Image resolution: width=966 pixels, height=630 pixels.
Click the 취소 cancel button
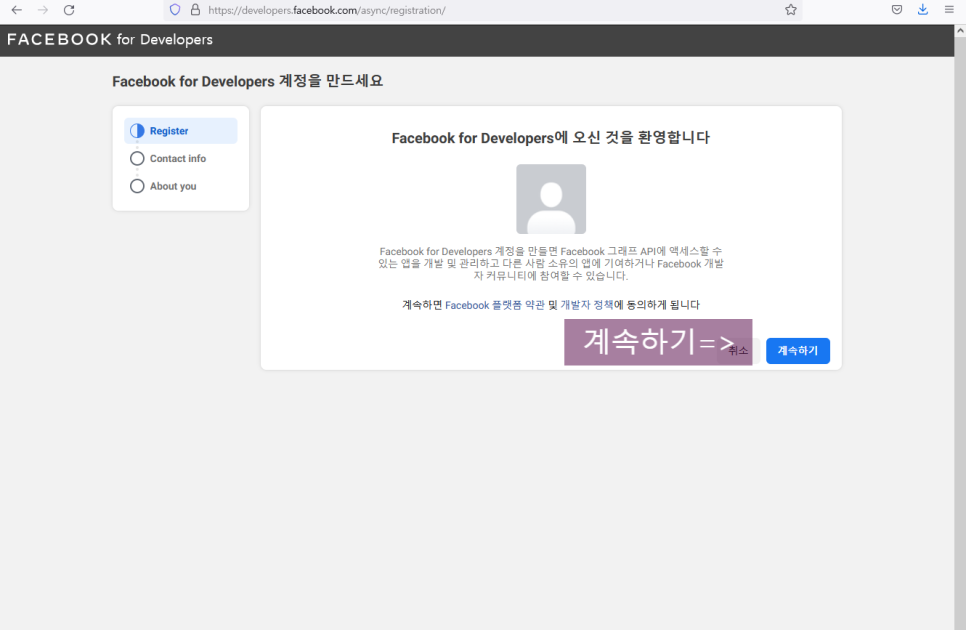coord(737,350)
